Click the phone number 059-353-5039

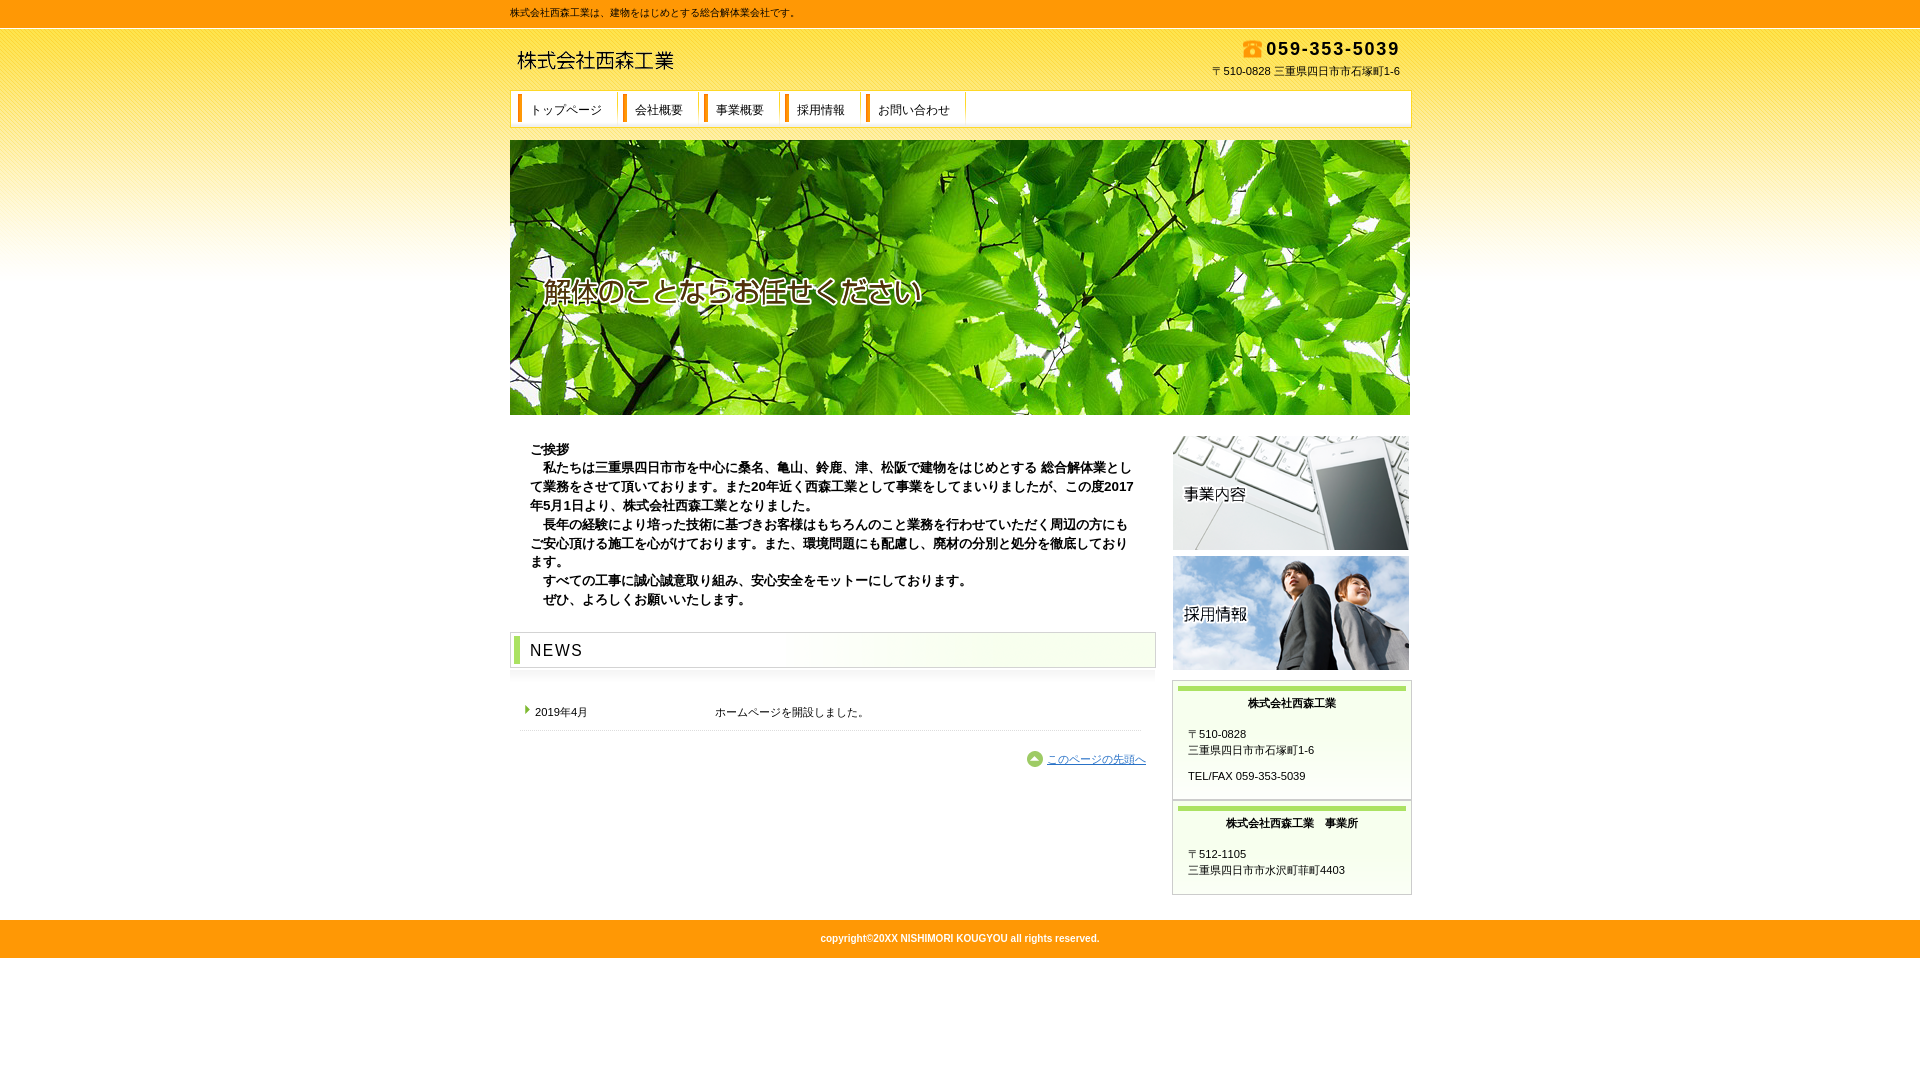coord(1332,48)
